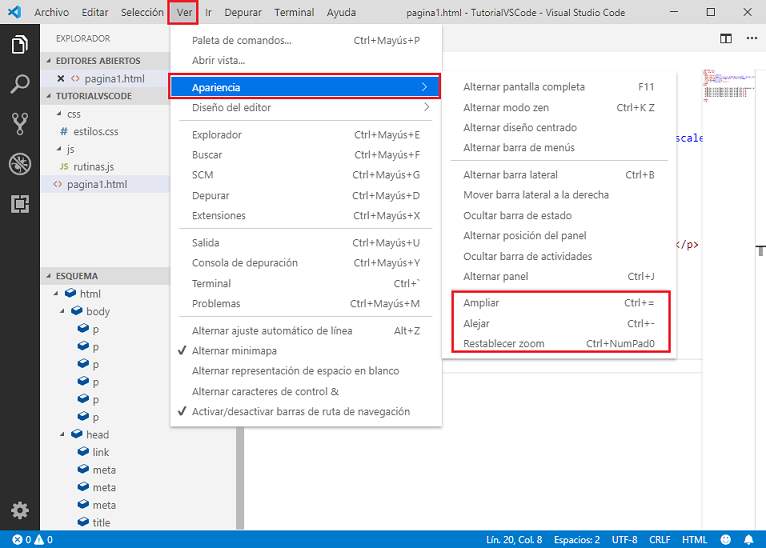Open the editor more actions ellipsis
Image resolution: width=766 pixels, height=548 pixels.
coord(751,38)
